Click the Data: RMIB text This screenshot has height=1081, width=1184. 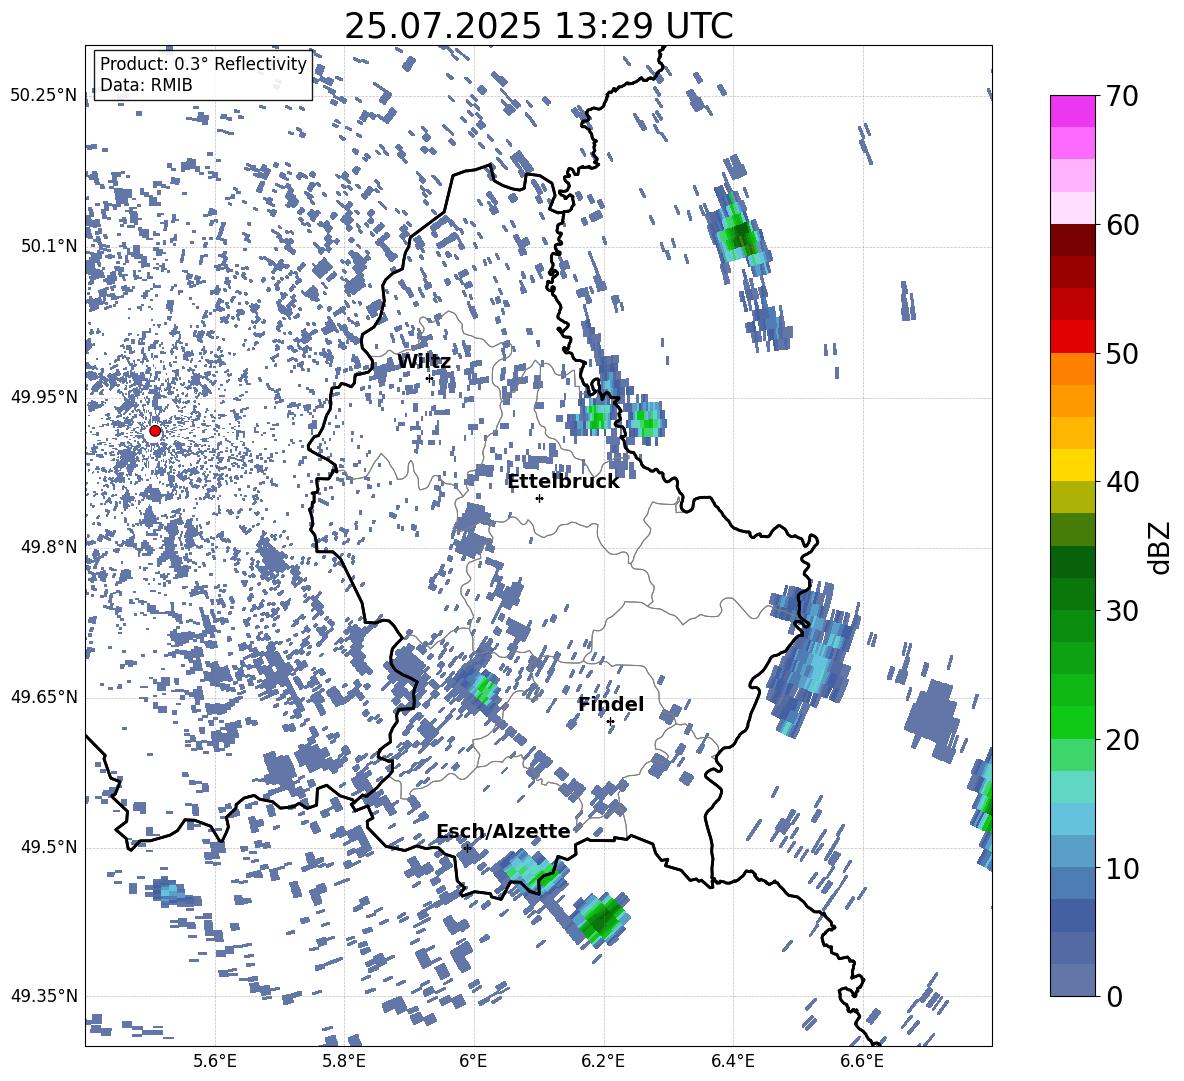click(146, 85)
